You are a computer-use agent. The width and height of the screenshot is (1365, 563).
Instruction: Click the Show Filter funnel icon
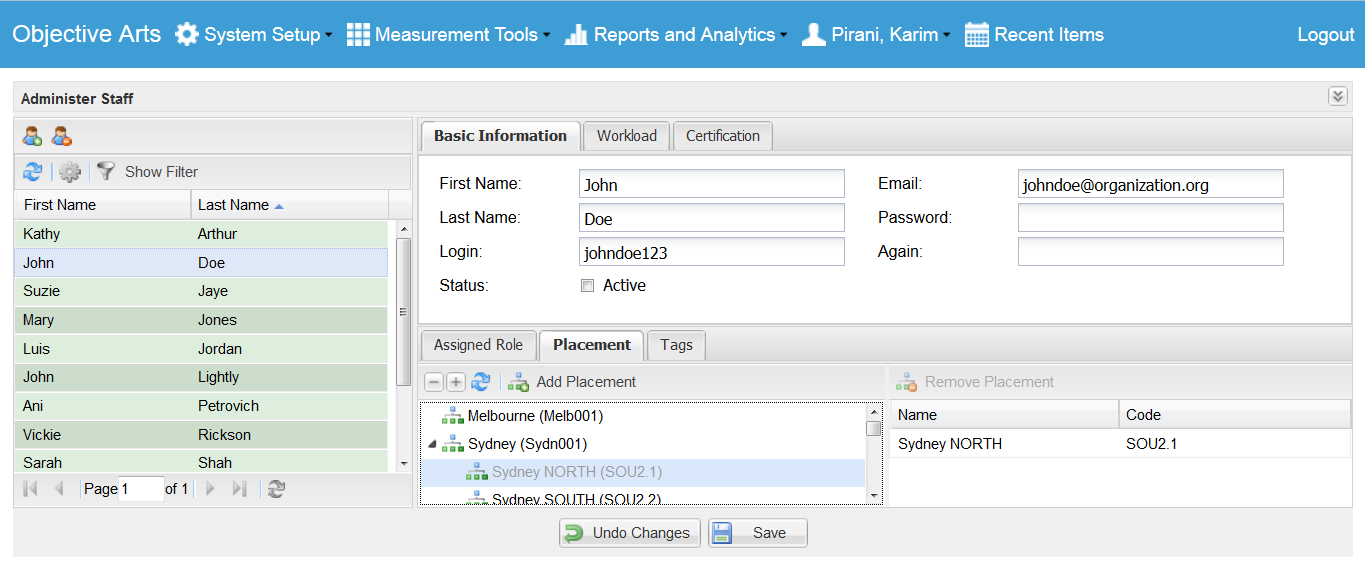click(106, 172)
